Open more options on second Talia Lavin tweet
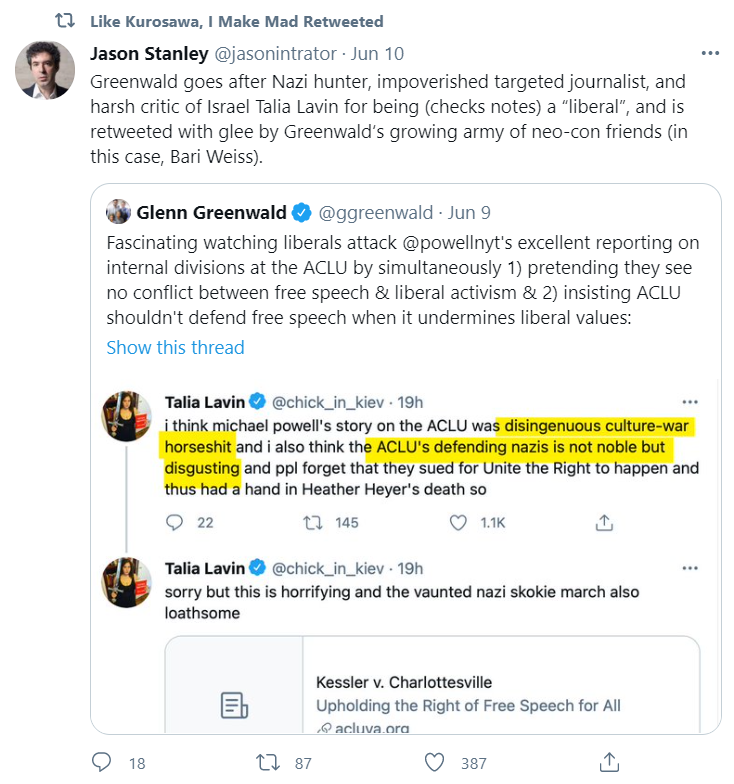The width and height of the screenshot is (734, 784). pyautogui.click(x=690, y=568)
